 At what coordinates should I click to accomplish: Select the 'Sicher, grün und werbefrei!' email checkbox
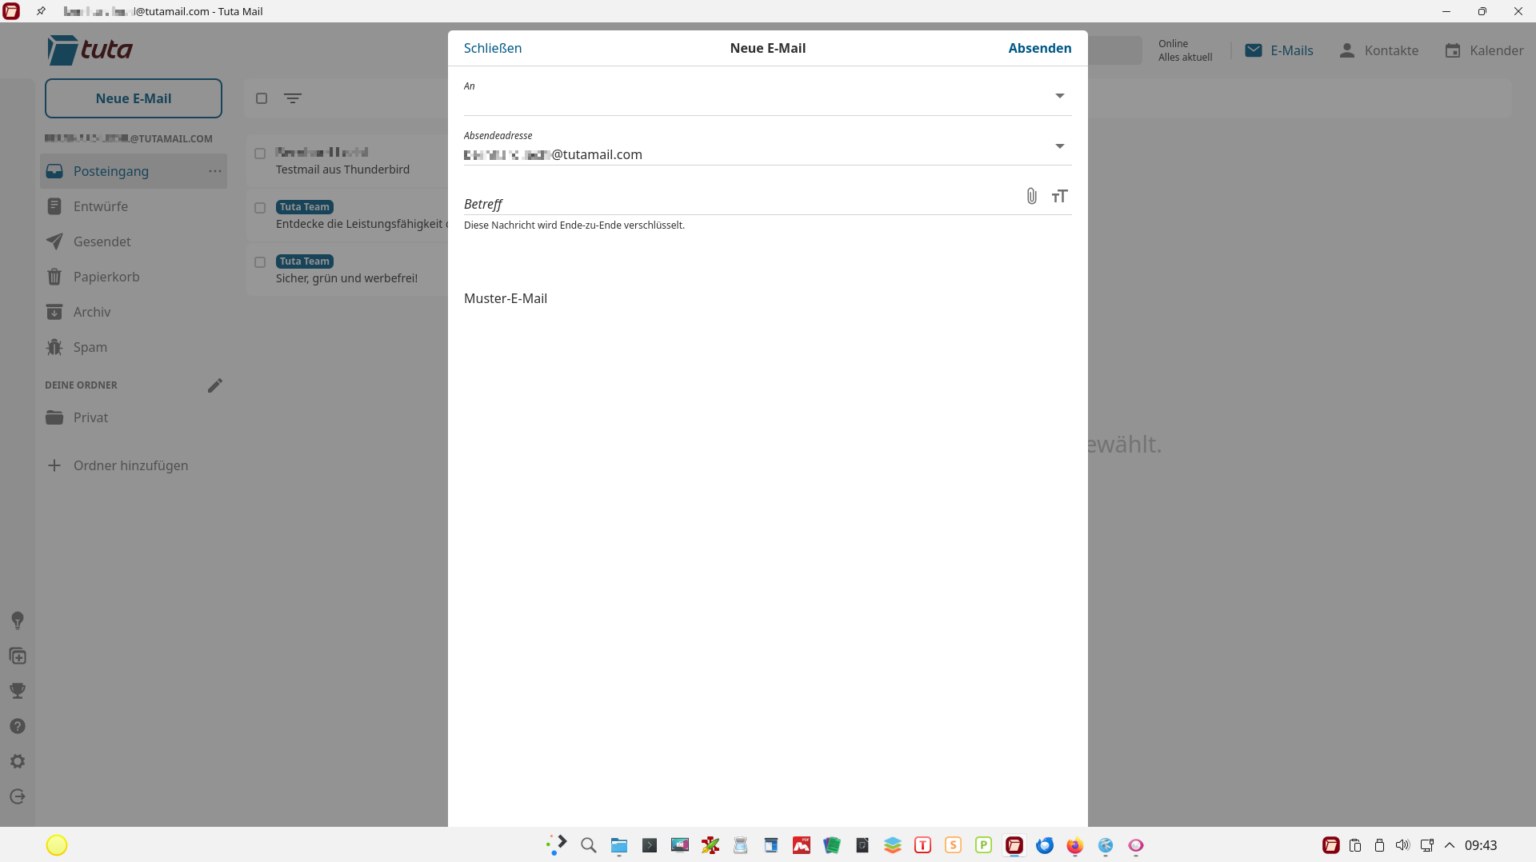[260, 262]
